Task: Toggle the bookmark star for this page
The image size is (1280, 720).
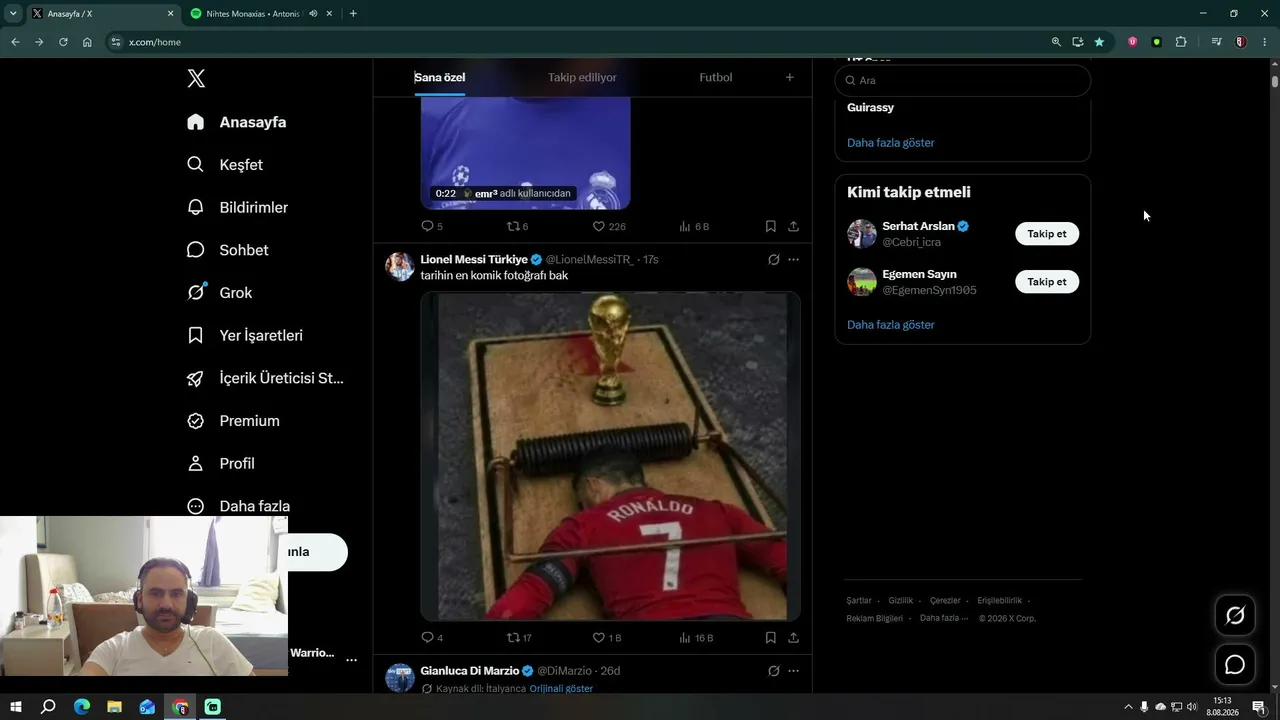Action: click(x=1099, y=42)
